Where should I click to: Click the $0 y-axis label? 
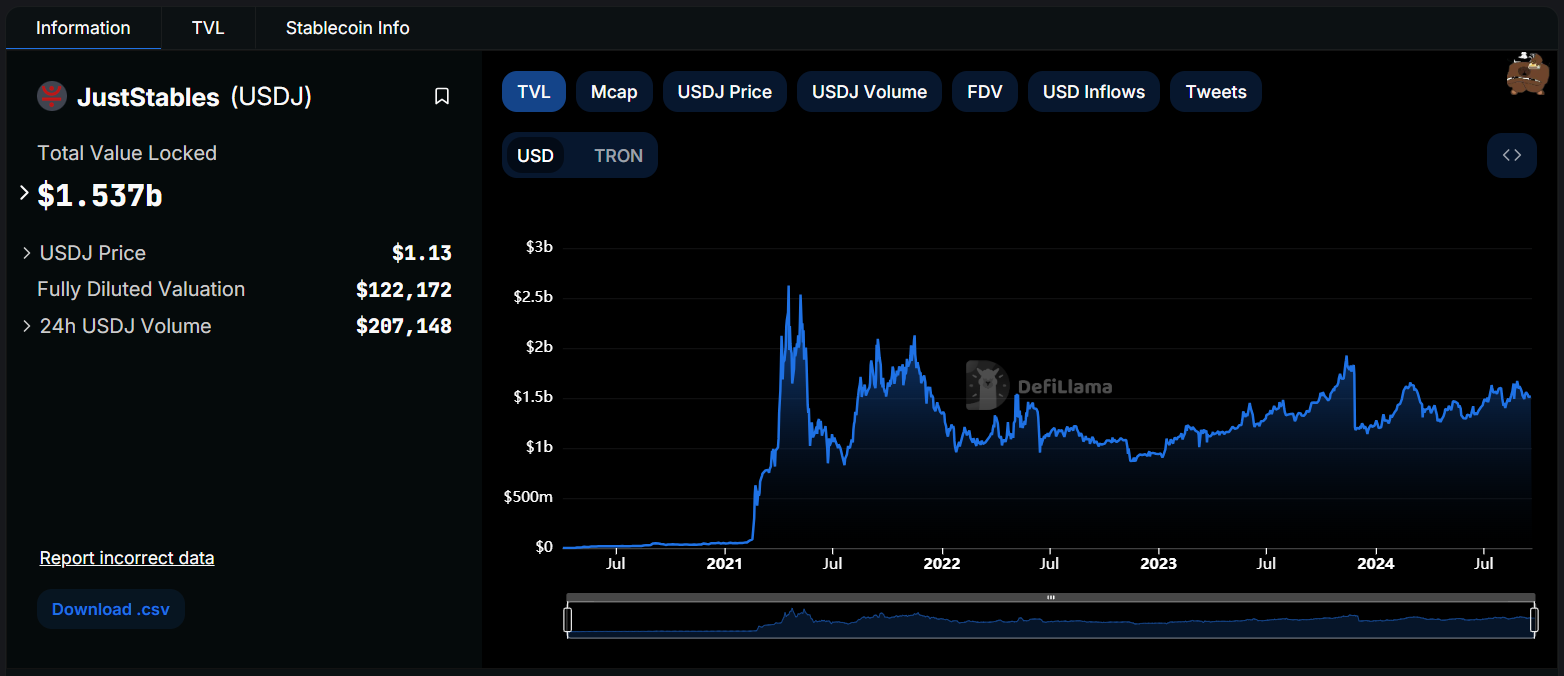544,547
